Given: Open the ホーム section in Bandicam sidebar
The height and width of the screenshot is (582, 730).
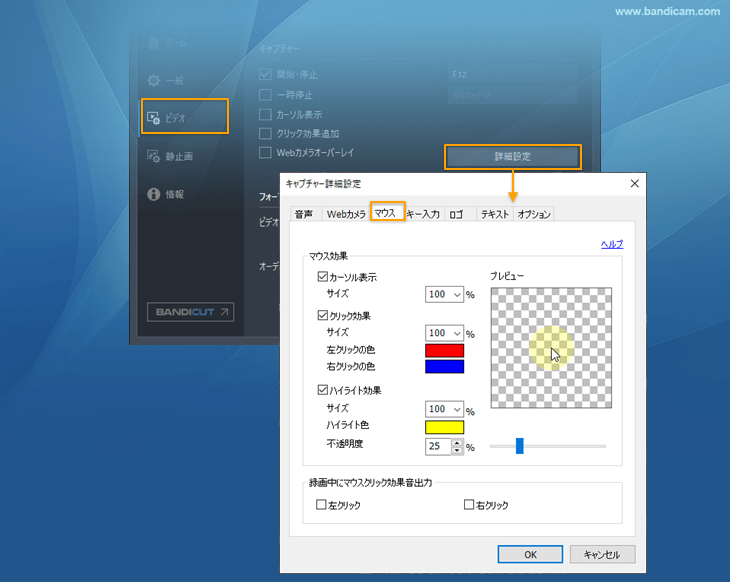Looking at the screenshot, I should click(168, 43).
